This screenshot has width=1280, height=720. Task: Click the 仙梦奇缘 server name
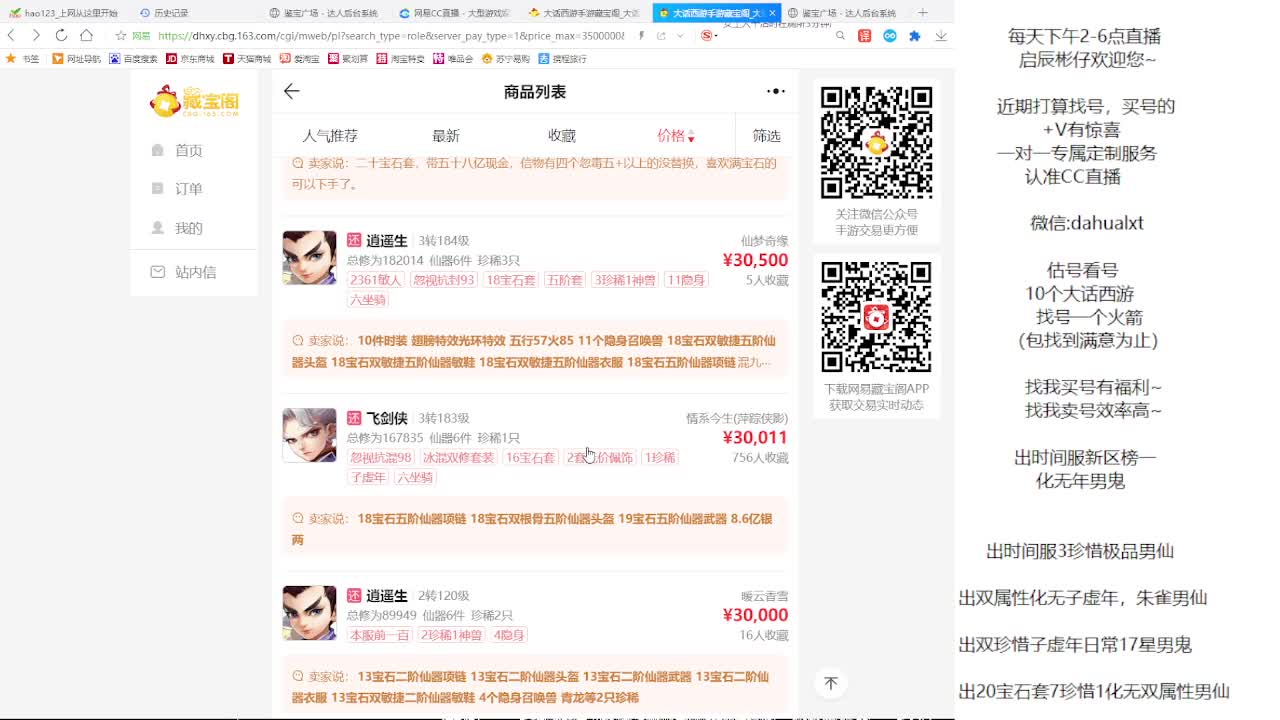[764, 241]
